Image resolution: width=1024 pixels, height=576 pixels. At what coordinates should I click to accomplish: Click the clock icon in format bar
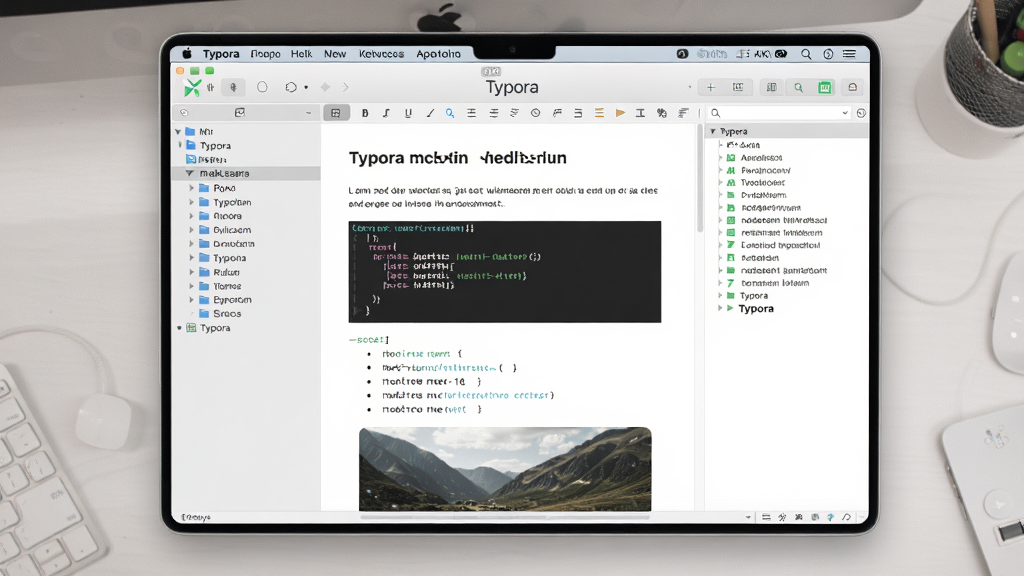tap(536, 113)
